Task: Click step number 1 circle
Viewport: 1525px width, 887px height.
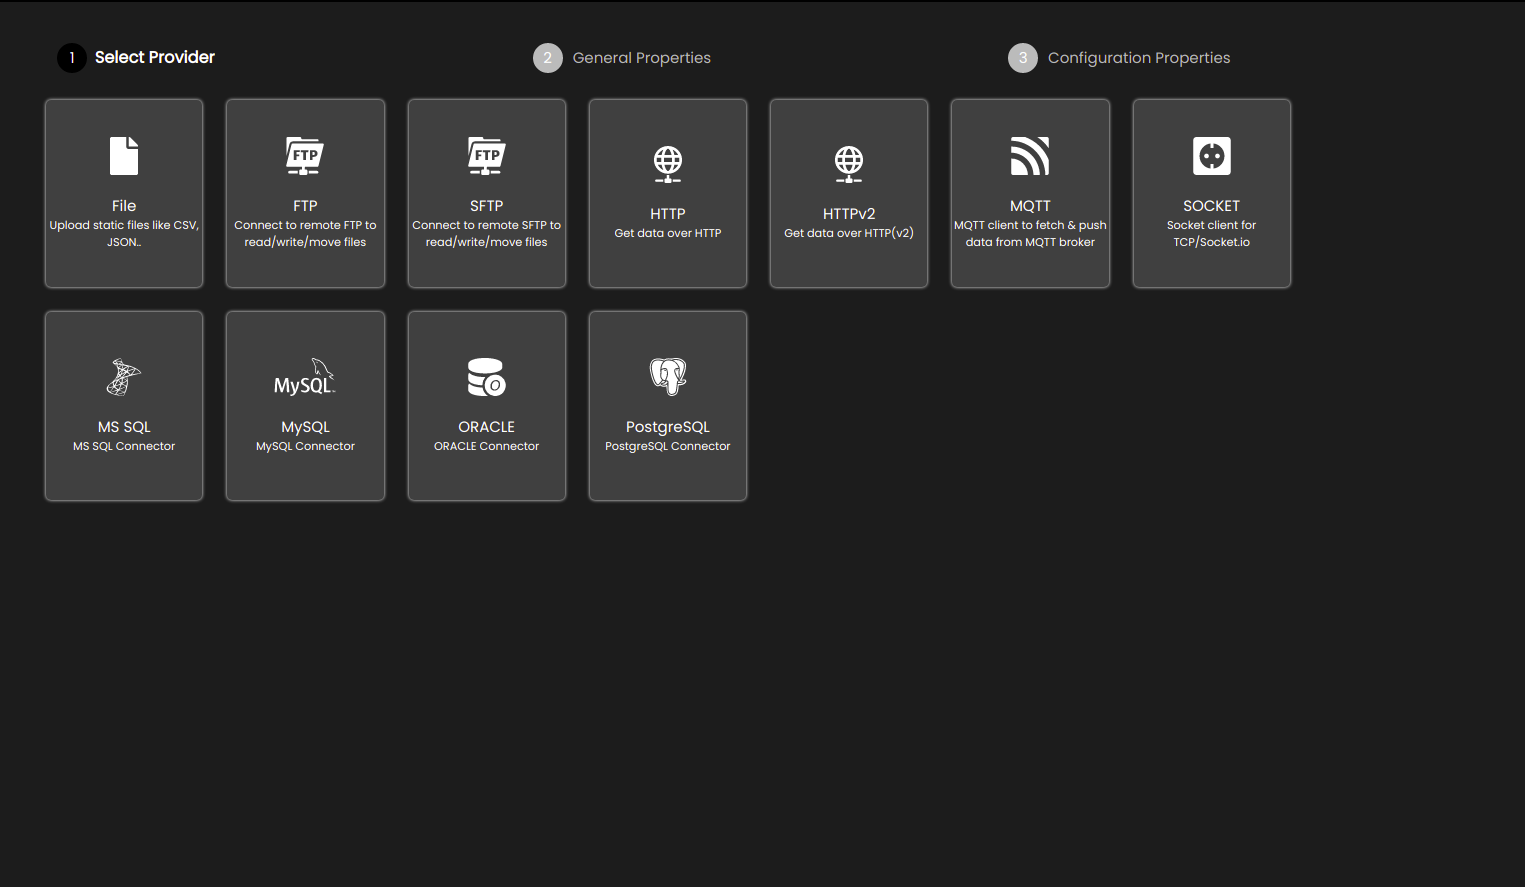Action: 72,58
